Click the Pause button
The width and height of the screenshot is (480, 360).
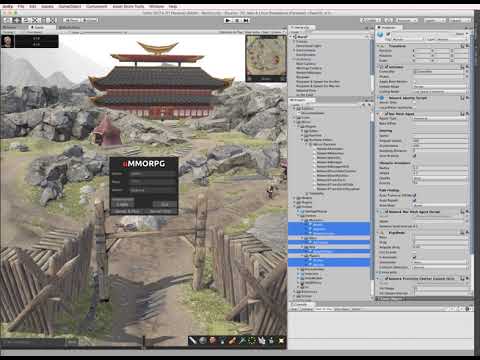(237, 20)
